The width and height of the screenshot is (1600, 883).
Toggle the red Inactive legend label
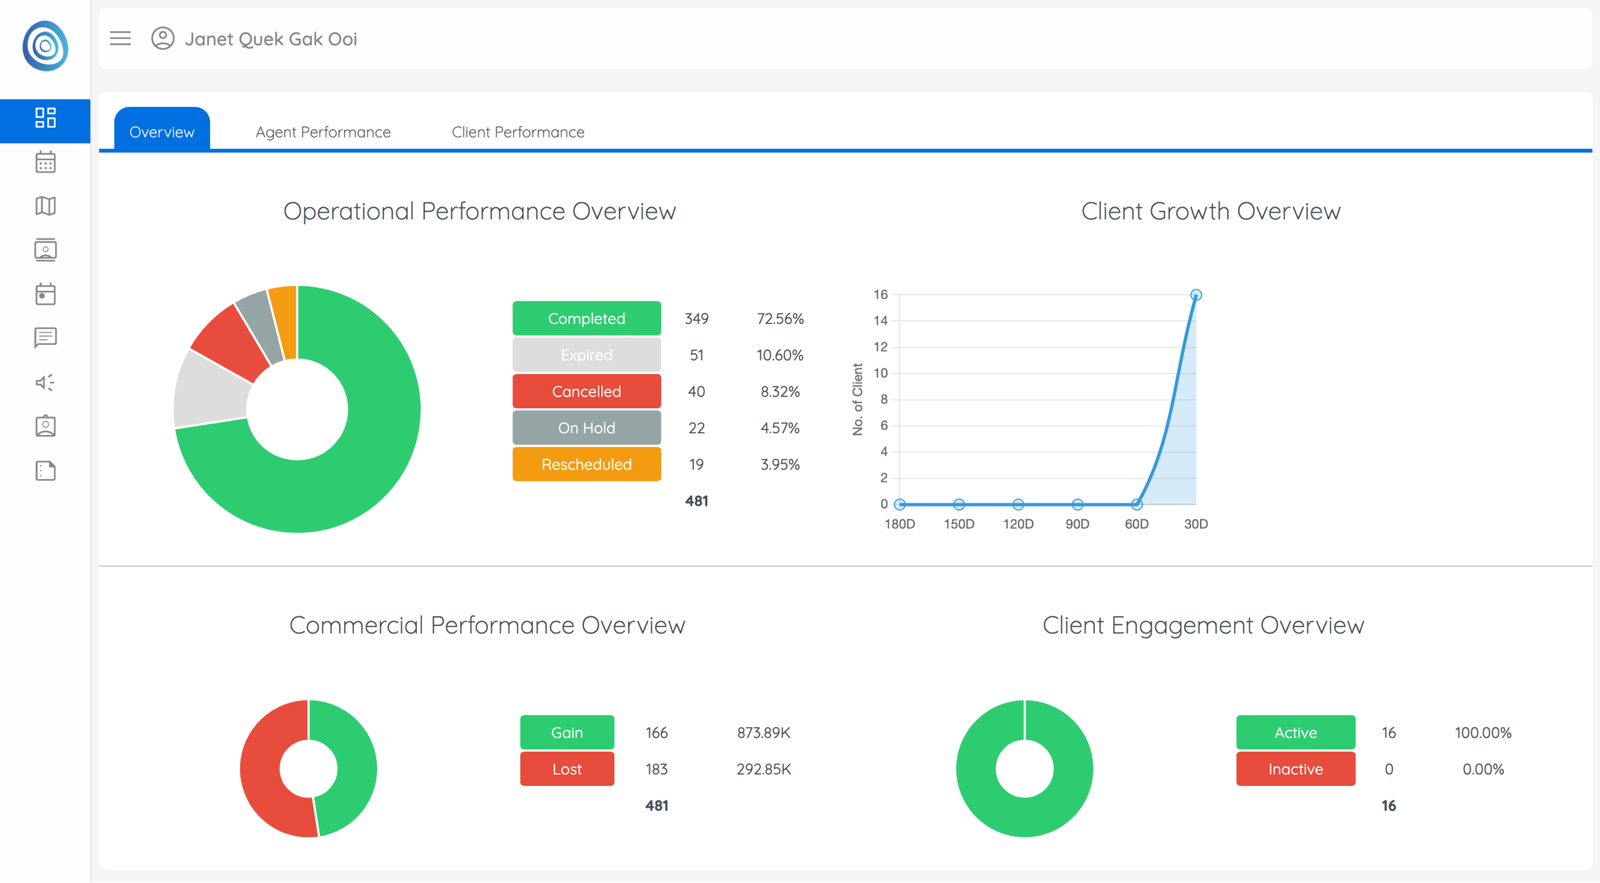pyautogui.click(x=1295, y=769)
